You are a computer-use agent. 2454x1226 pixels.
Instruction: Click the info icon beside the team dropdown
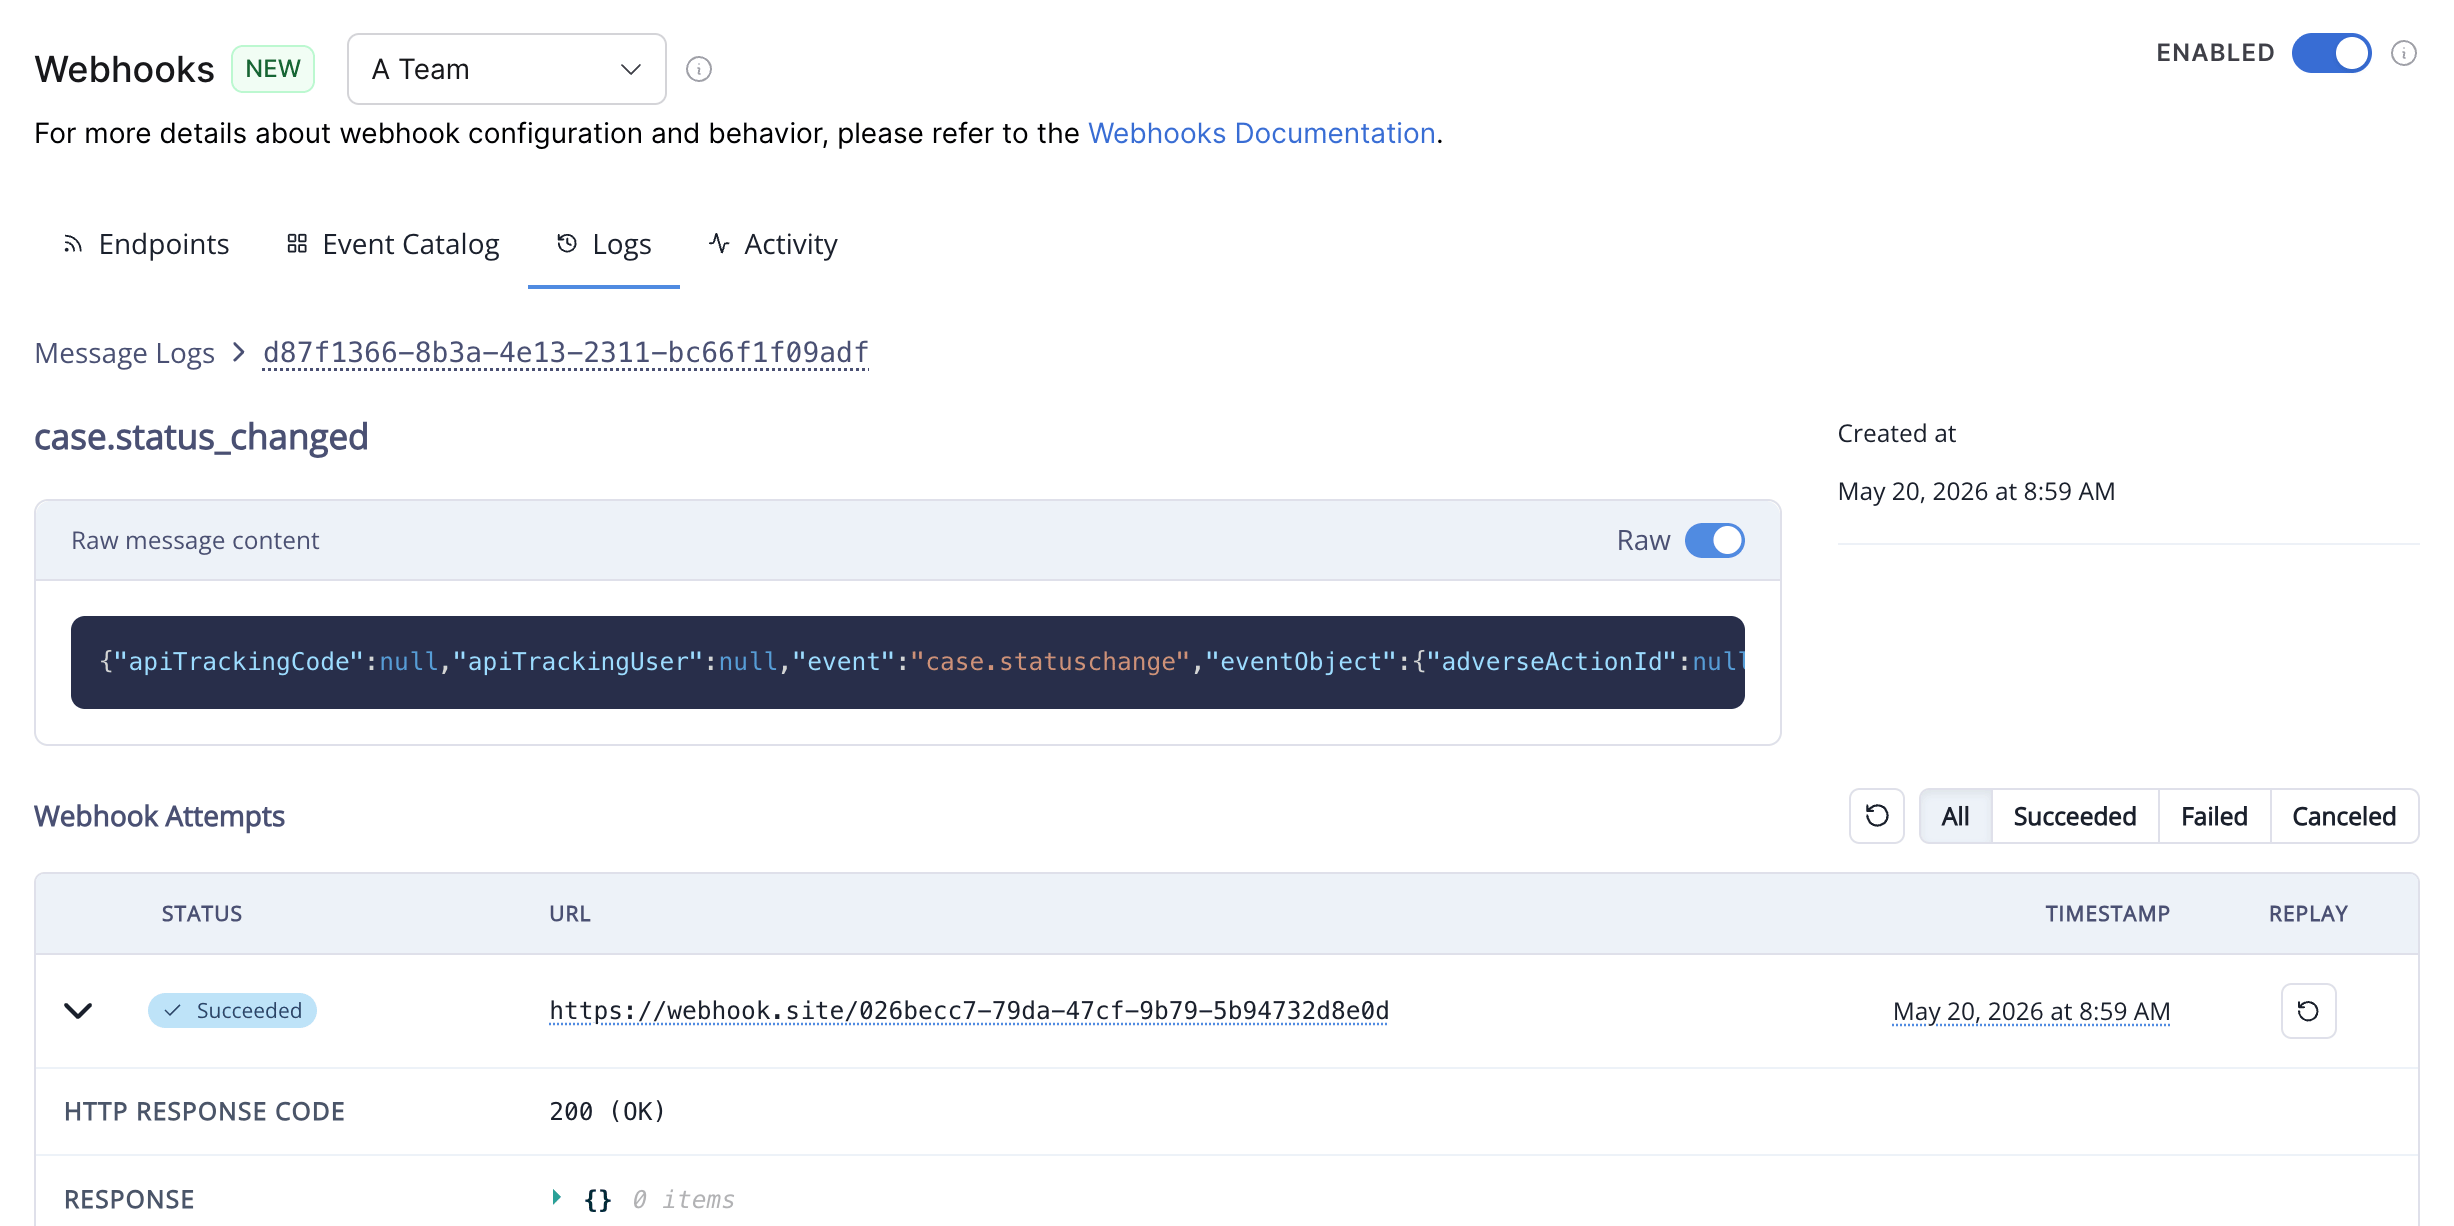tap(699, 69)
